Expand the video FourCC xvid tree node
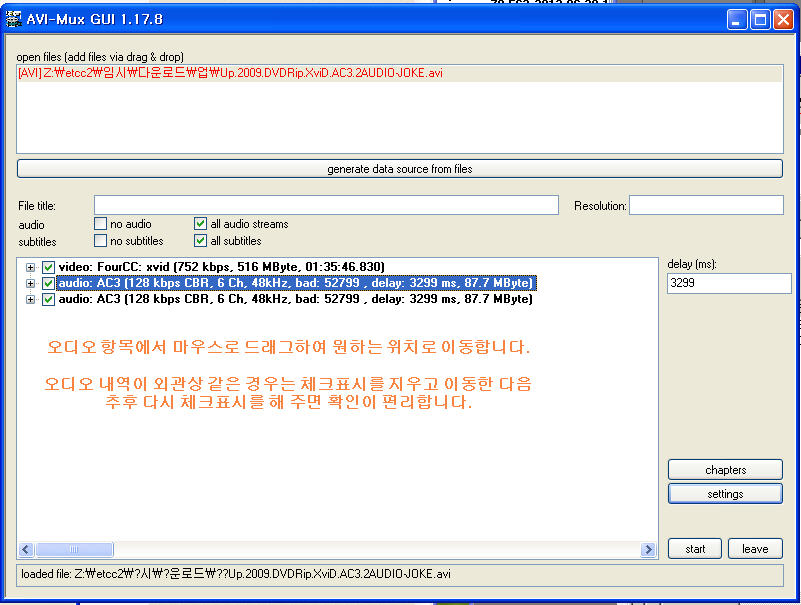The width and height of the screenshot is (801, 605). click(31, 267)
